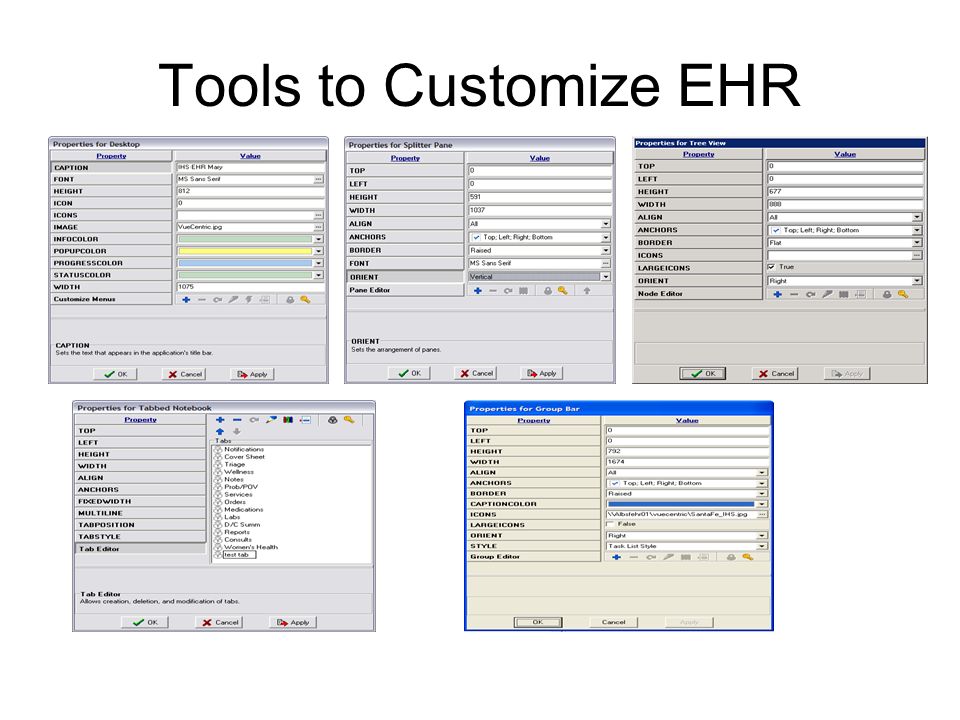Click the blue plus icon in Group Bar Group Editor

[617, 557]
